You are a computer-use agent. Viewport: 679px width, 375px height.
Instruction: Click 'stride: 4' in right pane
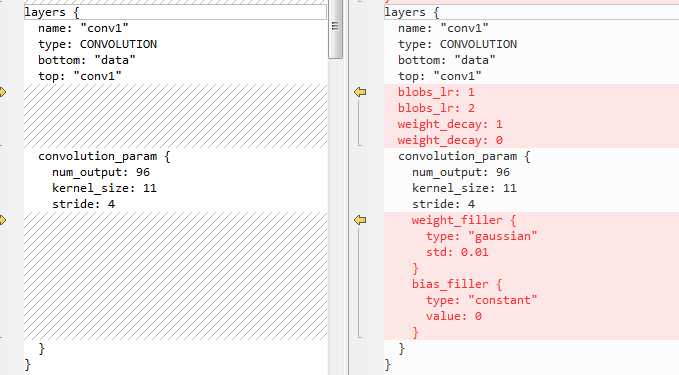click(444, 204)
